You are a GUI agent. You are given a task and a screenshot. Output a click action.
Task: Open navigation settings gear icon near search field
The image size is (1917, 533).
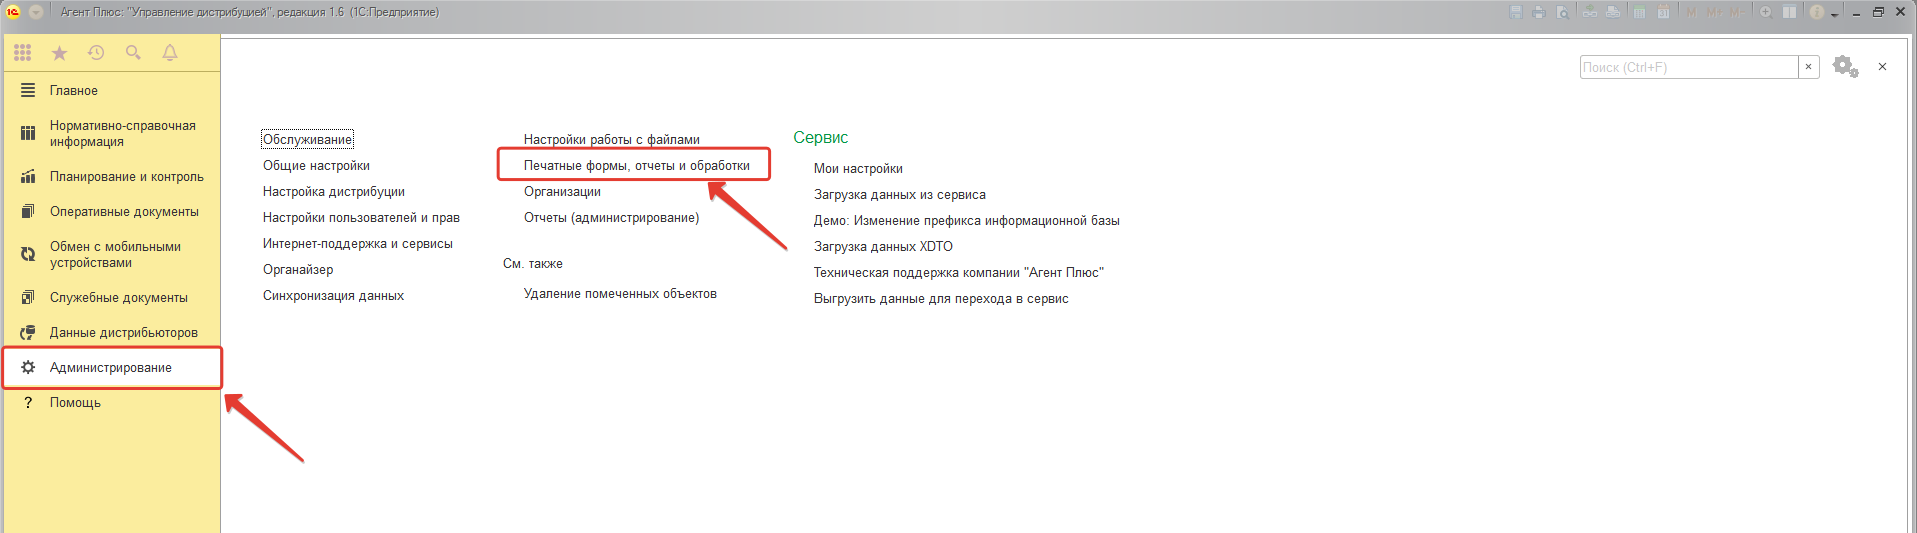pos(1845,67)
